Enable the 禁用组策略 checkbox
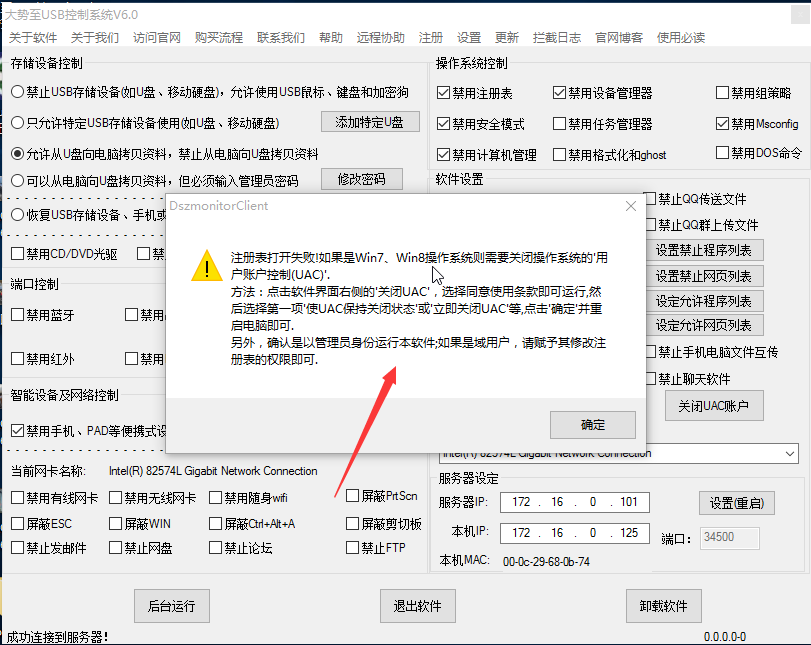This screenshot has height=645, width=811. 723,93
